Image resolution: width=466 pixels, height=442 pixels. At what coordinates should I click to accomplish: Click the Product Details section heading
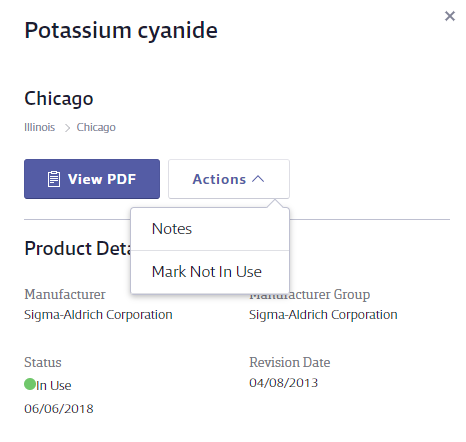click(x=78, y=248)
